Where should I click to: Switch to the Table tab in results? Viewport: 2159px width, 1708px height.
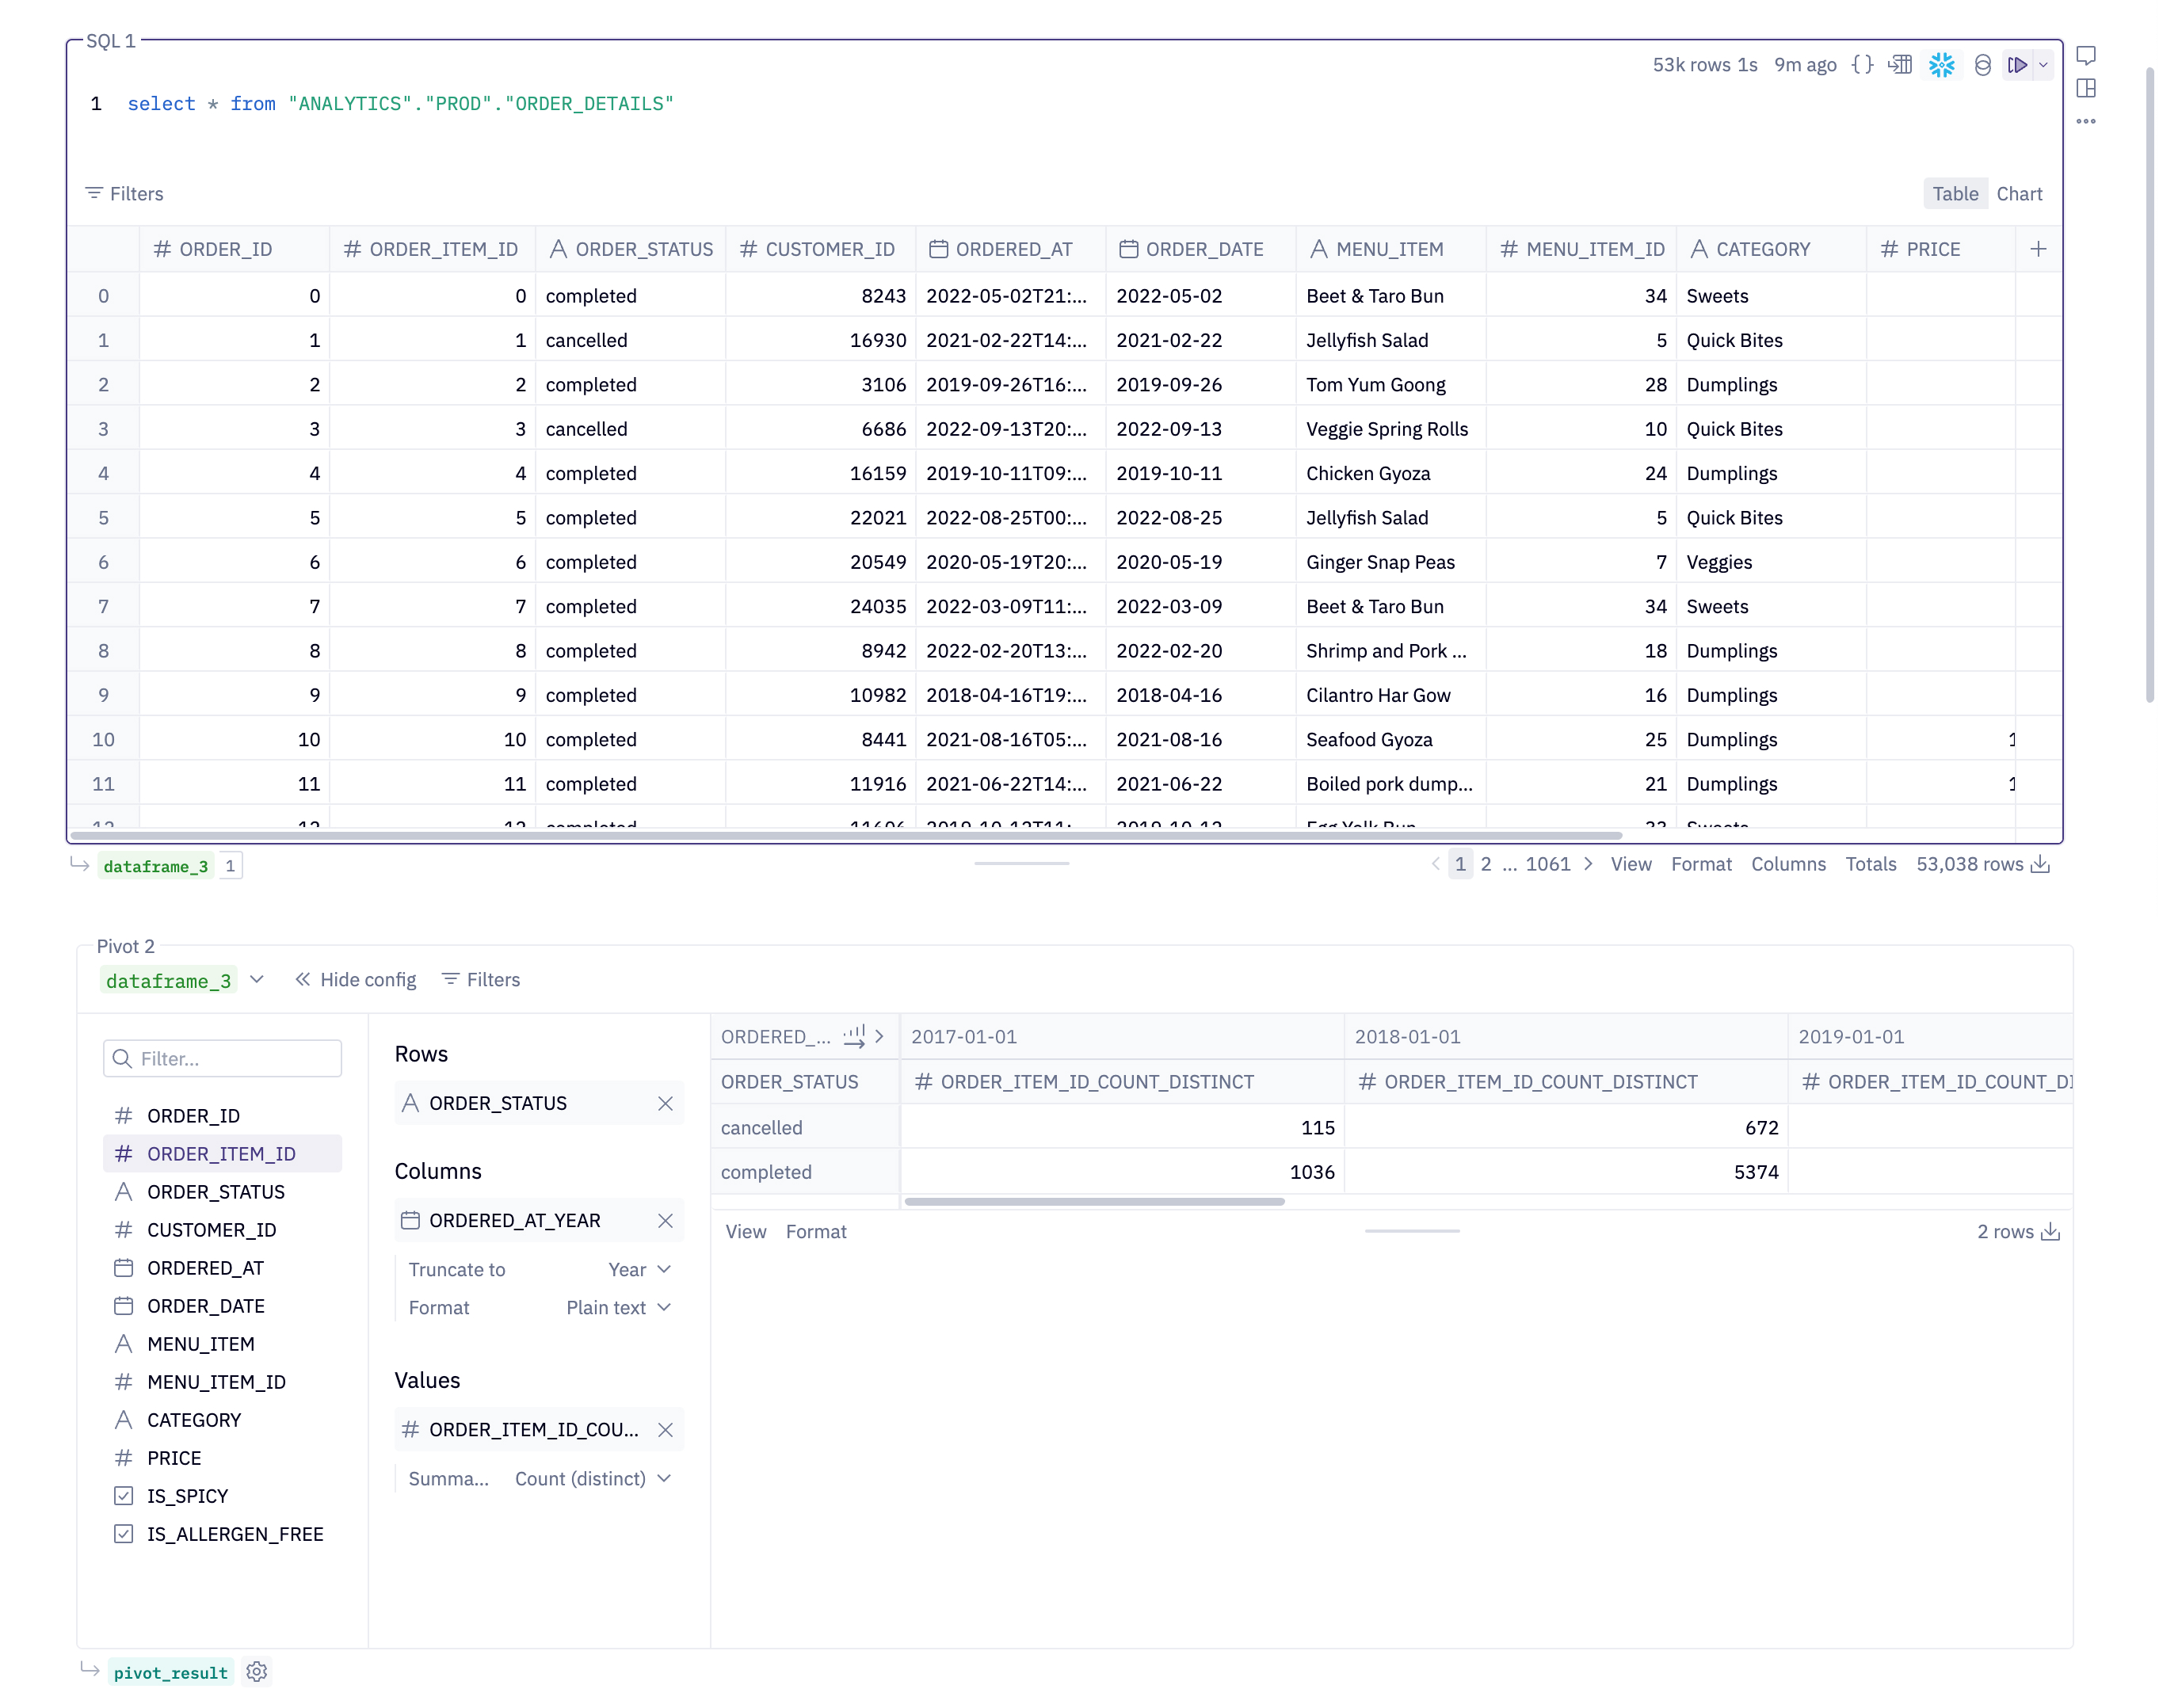(1955, 193)
